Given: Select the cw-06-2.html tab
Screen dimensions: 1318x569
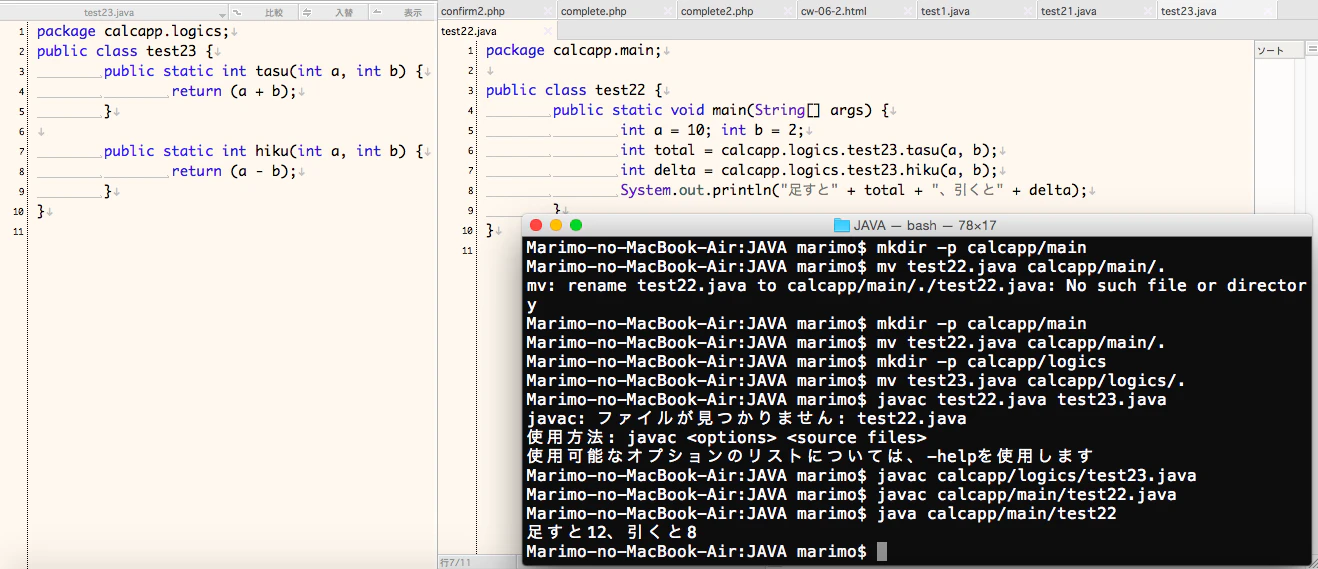Looking at the screenshot, I should [857, 11].
